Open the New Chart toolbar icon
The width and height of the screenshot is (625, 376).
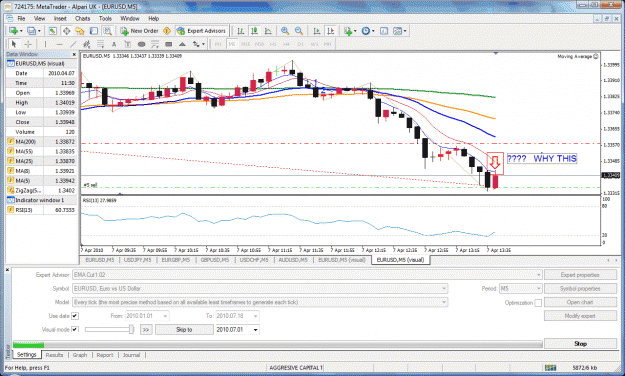(14, 31)
